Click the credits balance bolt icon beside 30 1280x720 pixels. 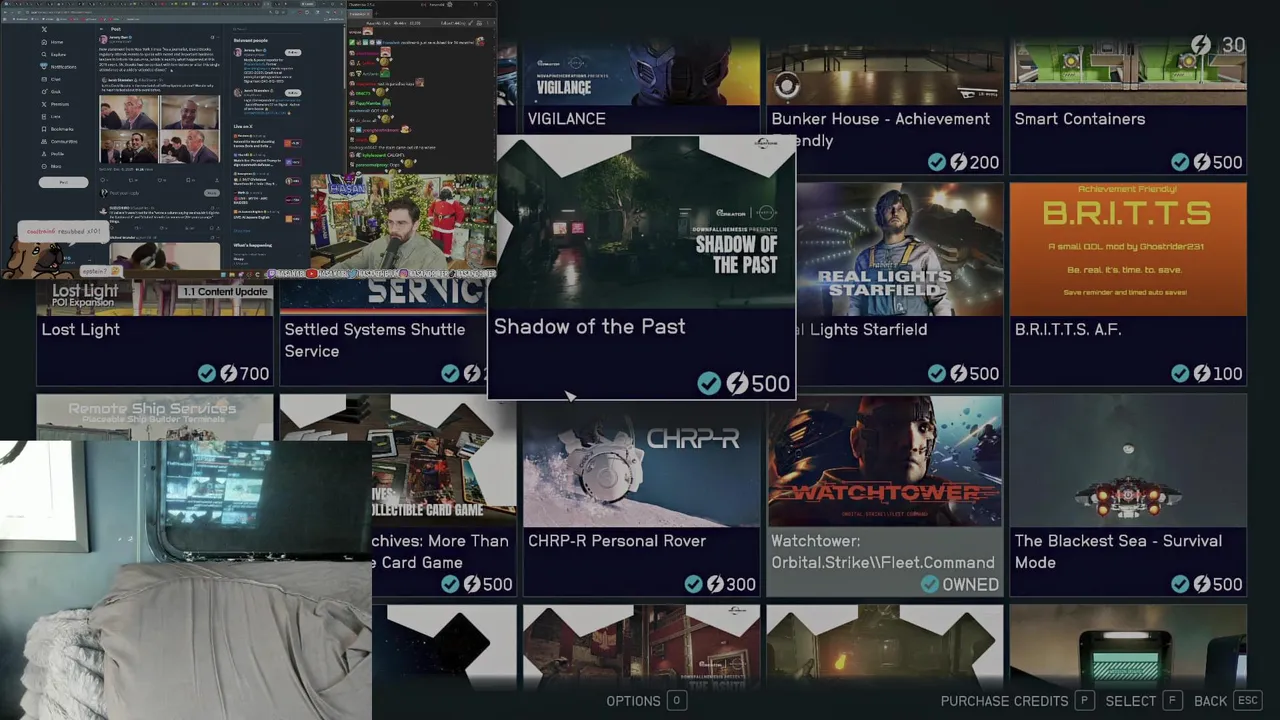(x=1201, y=45)
